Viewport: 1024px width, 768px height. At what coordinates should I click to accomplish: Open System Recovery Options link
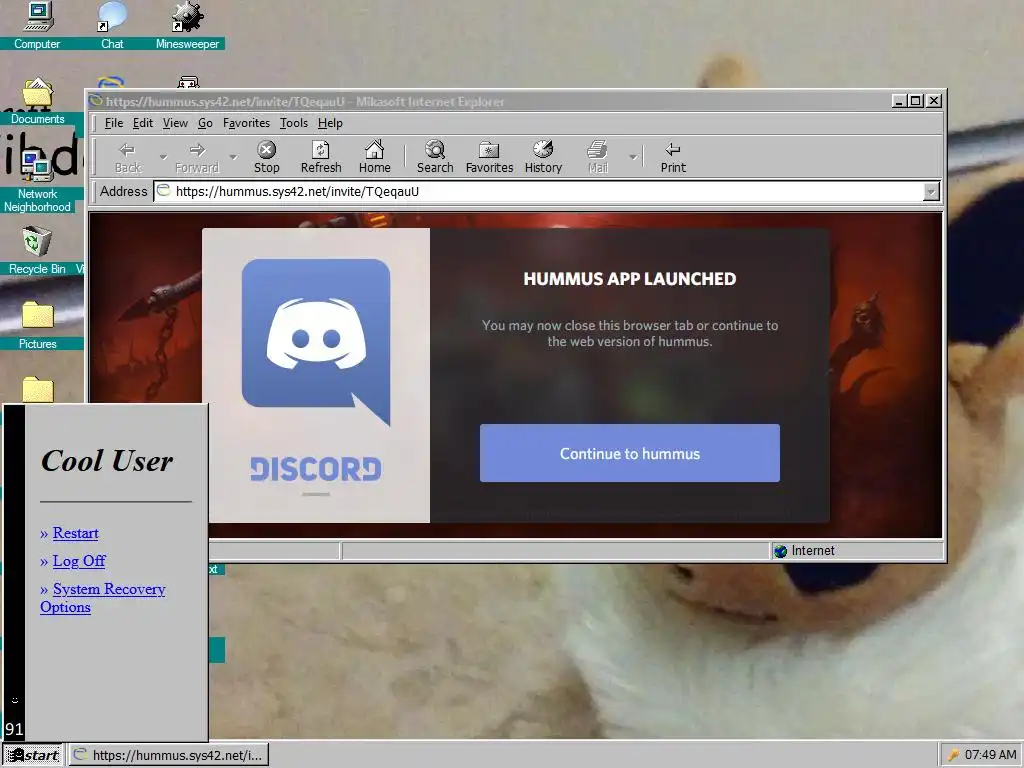coord(103,598)
